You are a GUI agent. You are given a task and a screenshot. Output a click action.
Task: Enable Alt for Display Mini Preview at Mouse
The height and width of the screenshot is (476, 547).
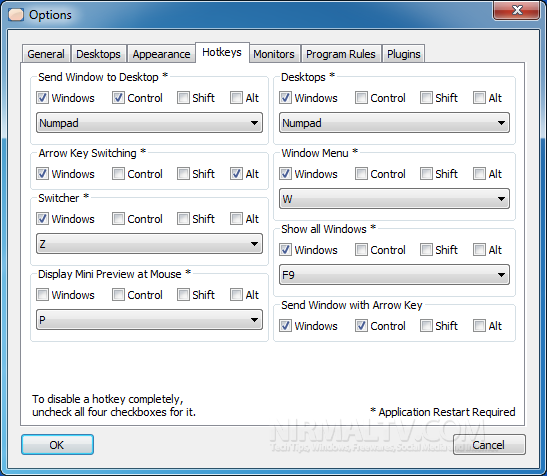click(236, 295)
